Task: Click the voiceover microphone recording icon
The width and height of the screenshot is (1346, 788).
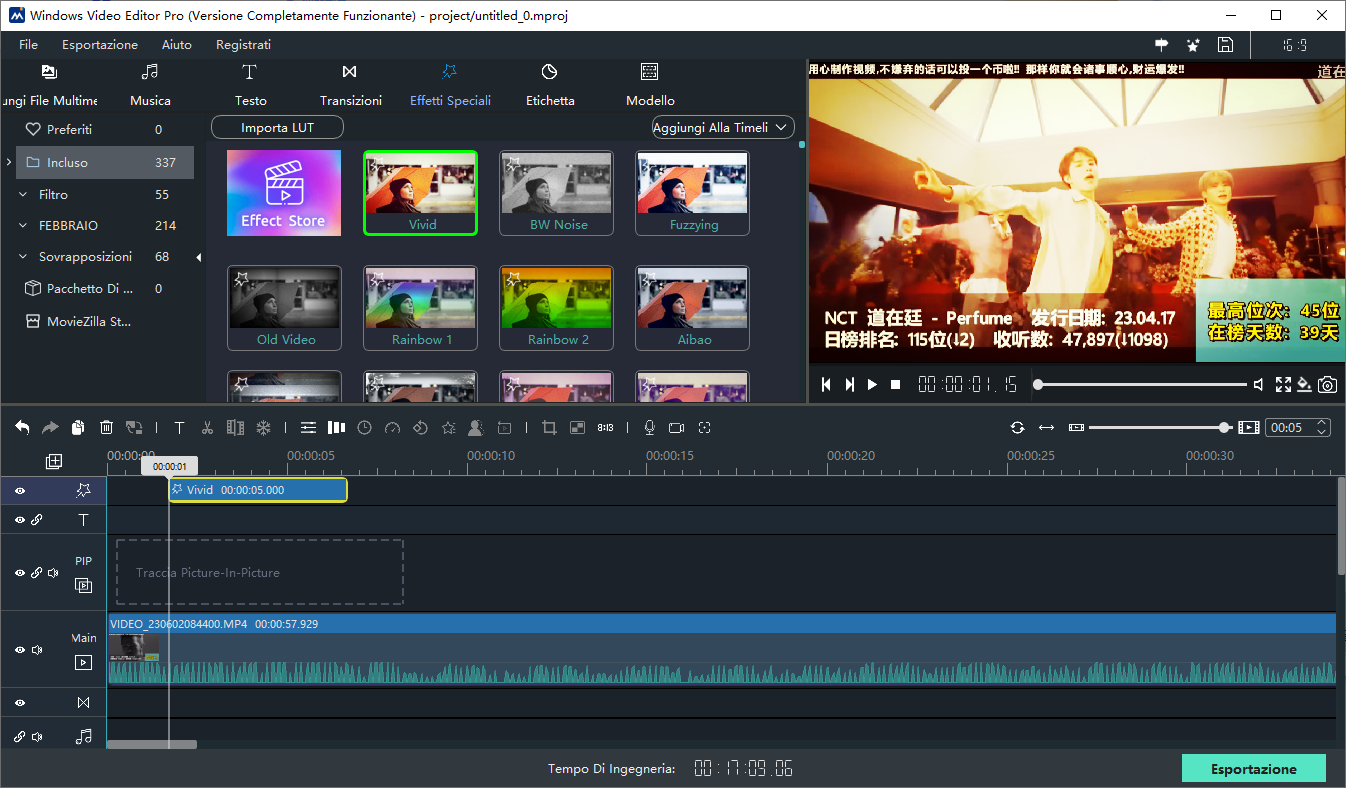Action: coord(649,427)
